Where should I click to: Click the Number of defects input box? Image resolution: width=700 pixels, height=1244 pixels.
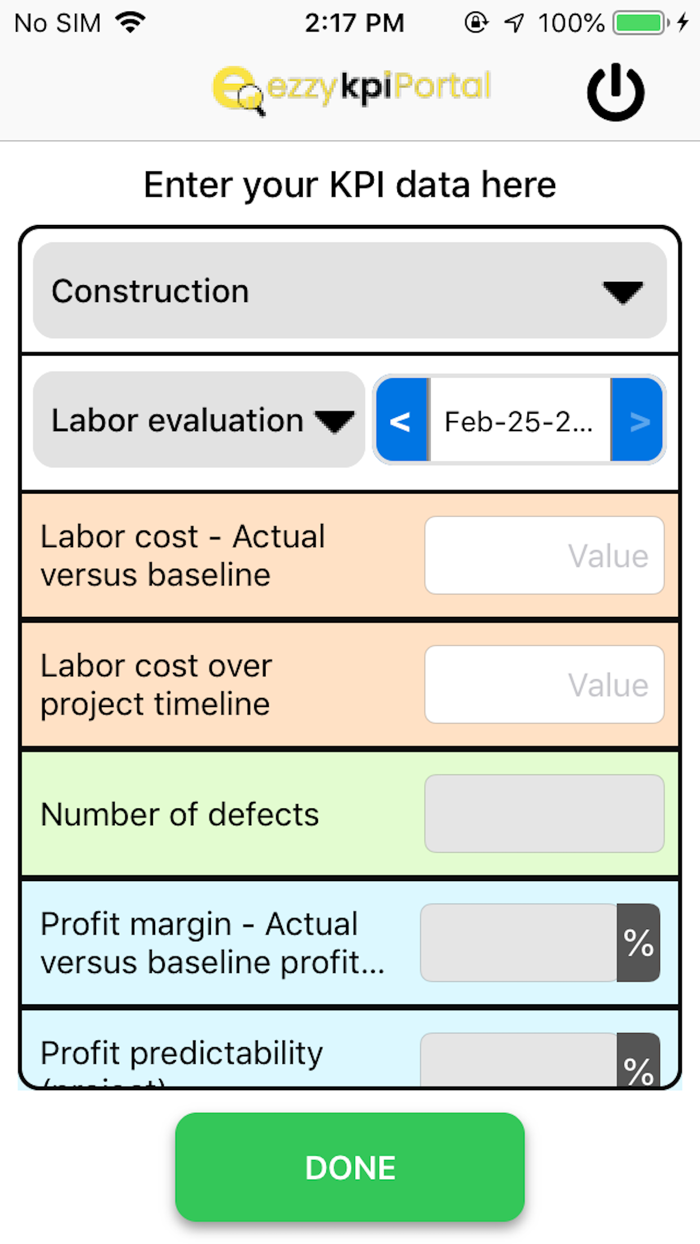coord(544,814)
